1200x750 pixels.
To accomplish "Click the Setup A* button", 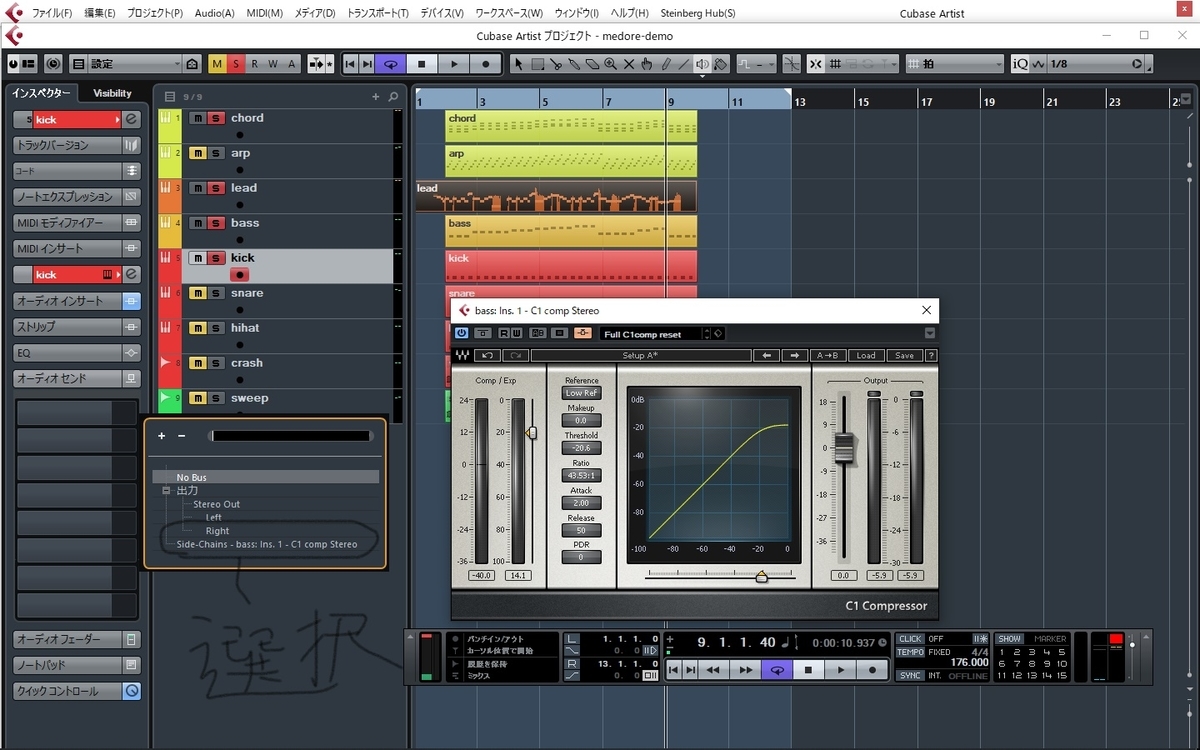I will [x=640, y=355].
